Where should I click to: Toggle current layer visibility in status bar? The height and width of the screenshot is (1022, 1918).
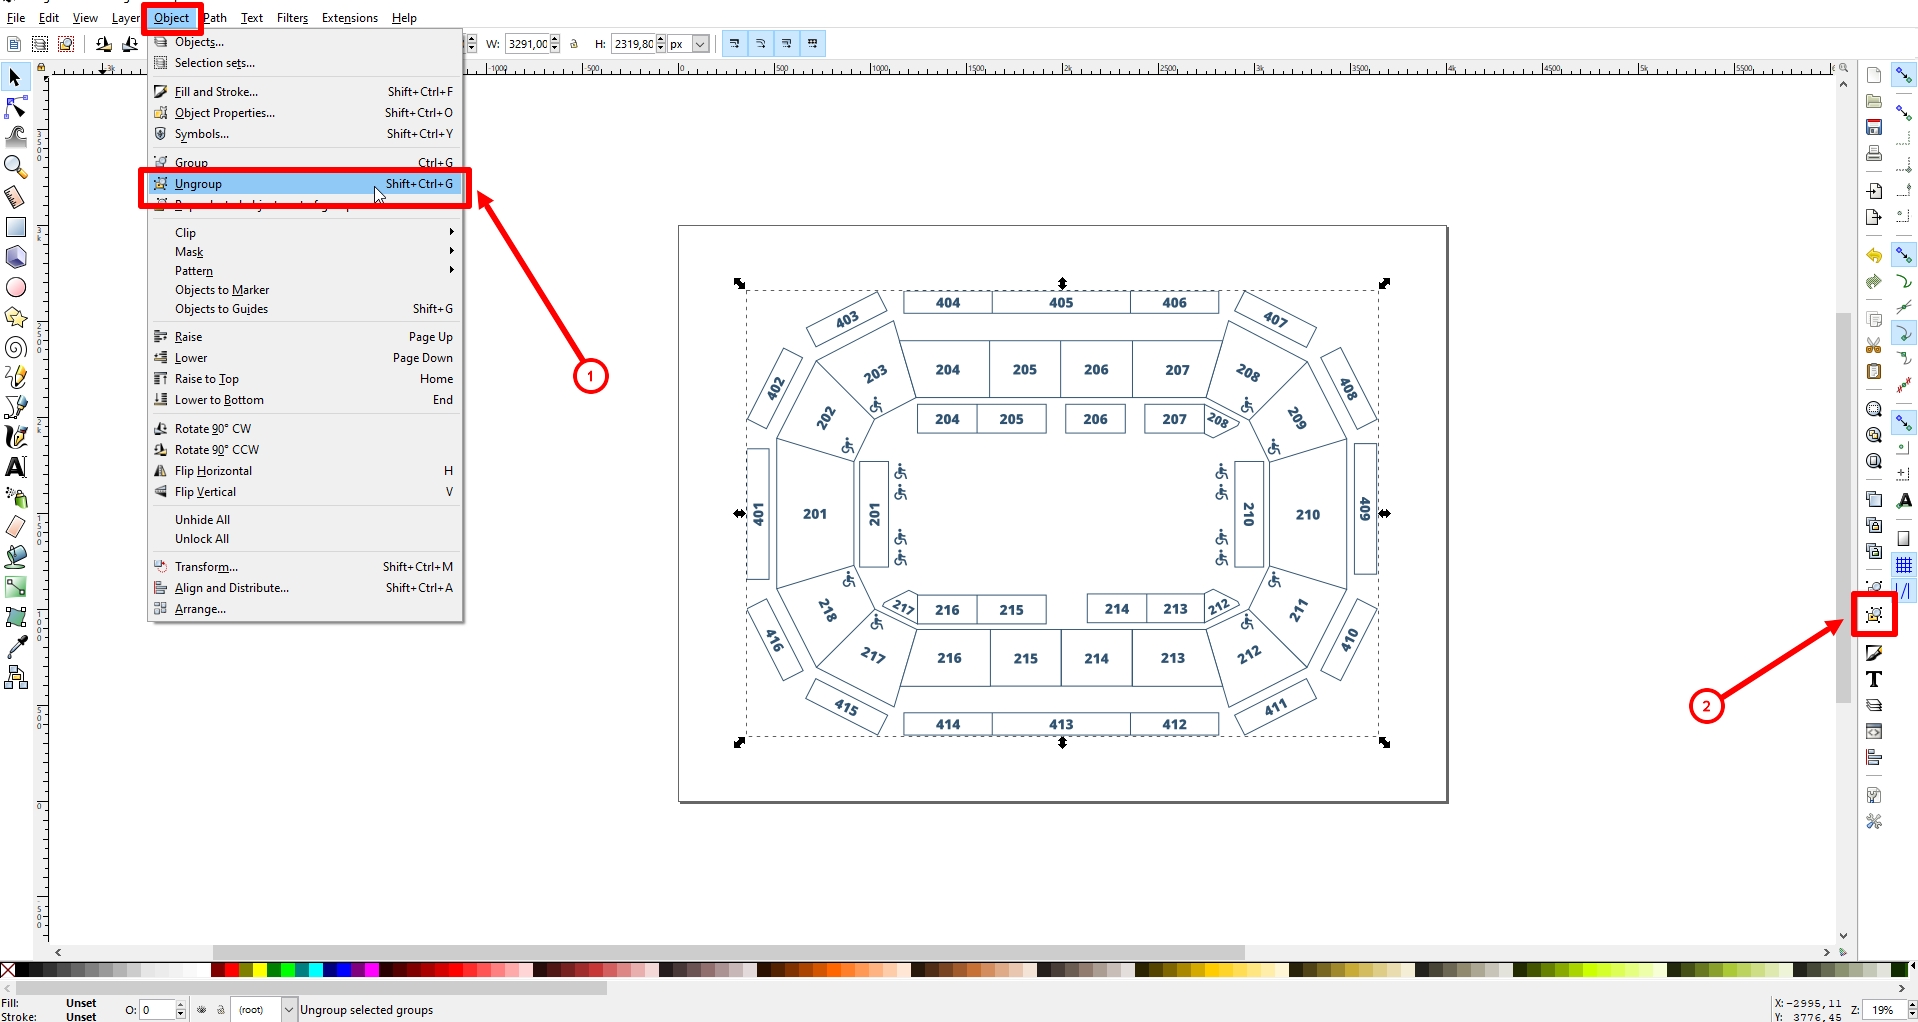[202, 1010]
